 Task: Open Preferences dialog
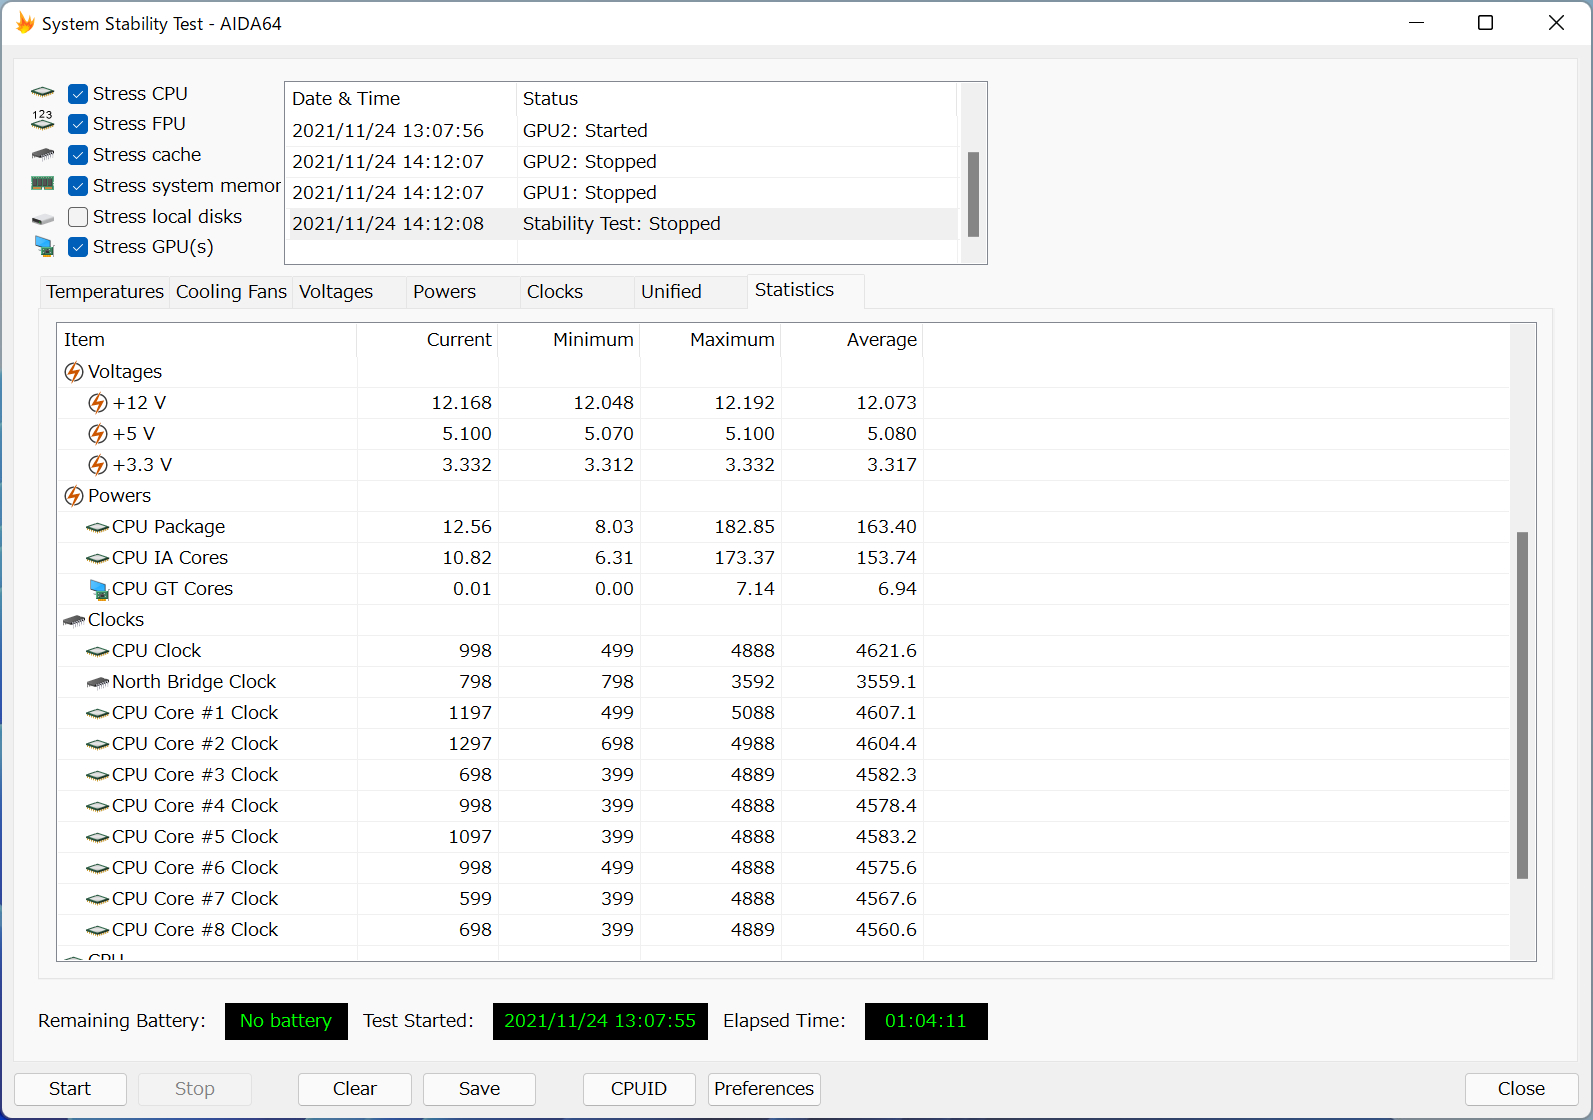click(764, 1089)
